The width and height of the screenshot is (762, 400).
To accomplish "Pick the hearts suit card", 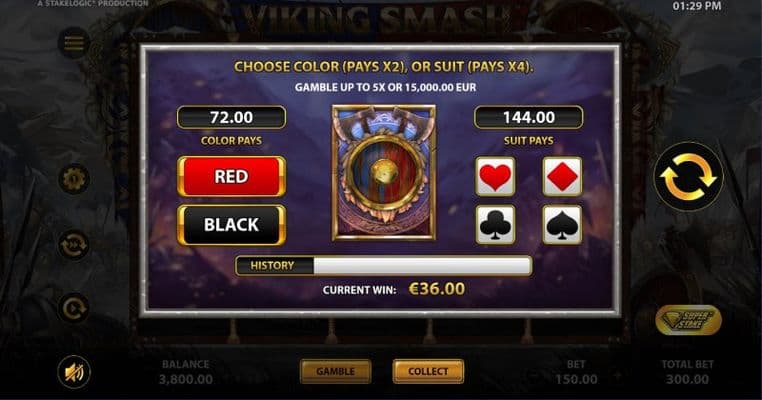I will point(495,176).
